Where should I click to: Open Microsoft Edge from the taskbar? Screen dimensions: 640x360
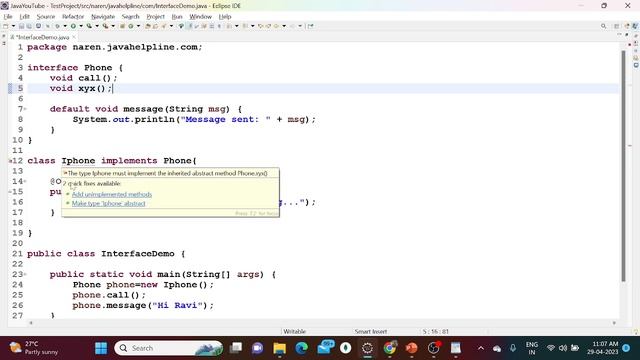coord(302,348)
